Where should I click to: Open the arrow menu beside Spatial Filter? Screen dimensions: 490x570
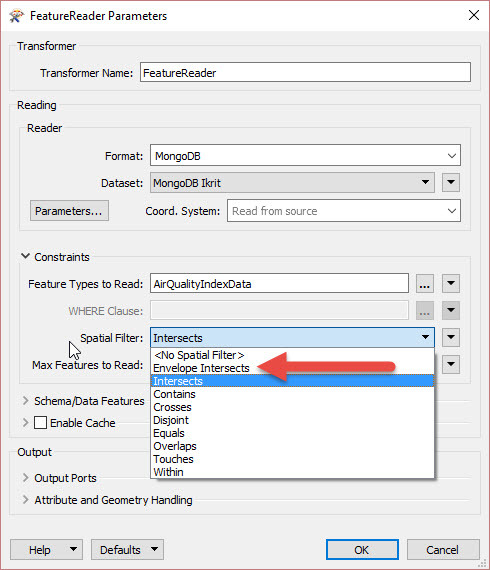pos(451,337)
